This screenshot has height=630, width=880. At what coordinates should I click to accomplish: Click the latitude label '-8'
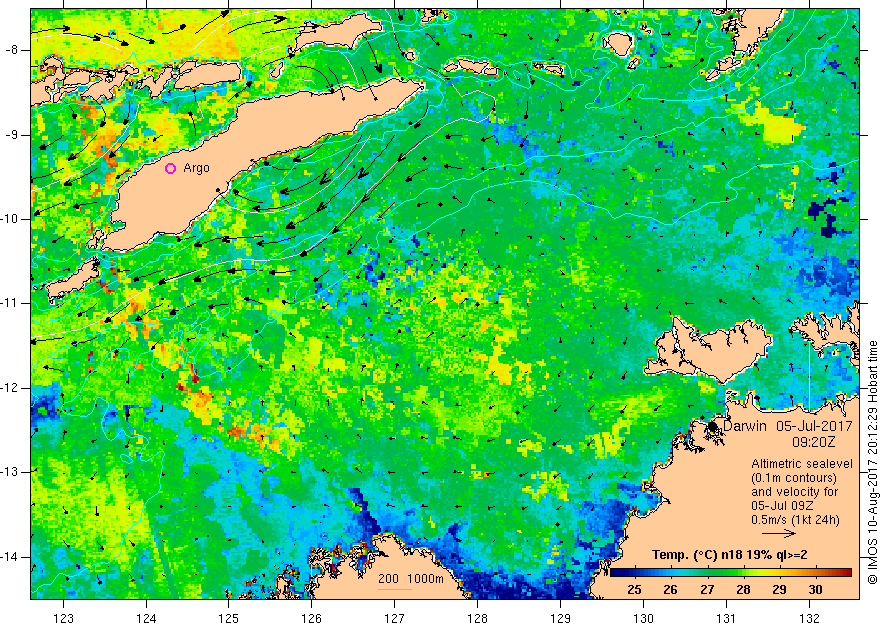(13, 50)
